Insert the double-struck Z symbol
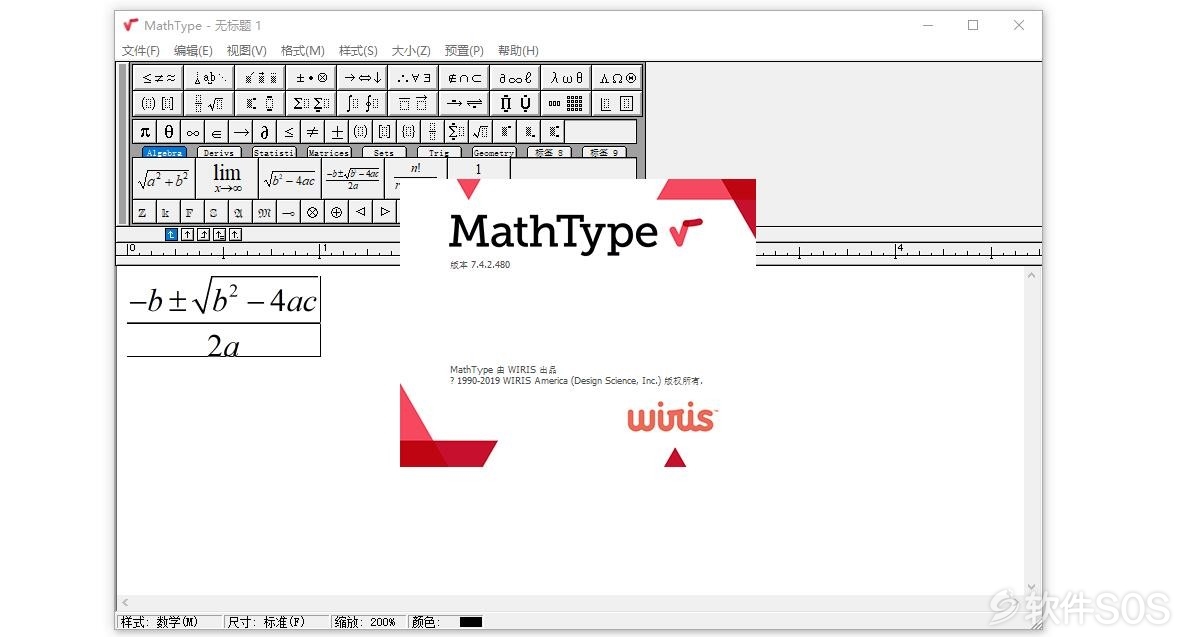1187x637 pixels. tap(142, 212)
